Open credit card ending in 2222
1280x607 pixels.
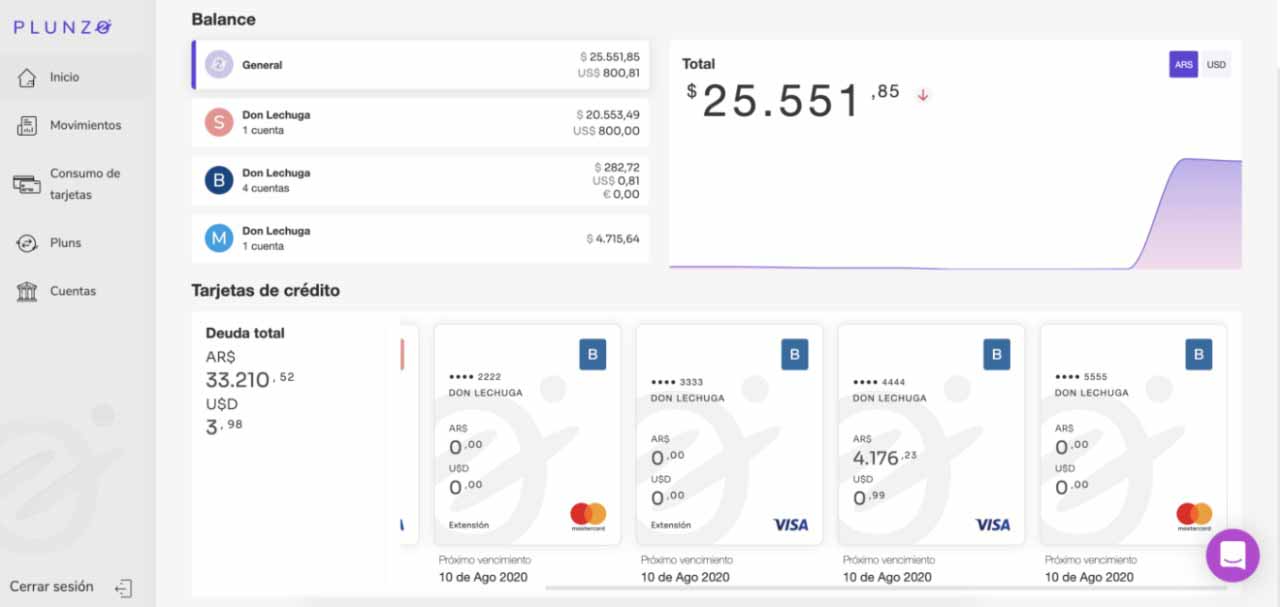(x=526, y=434)
